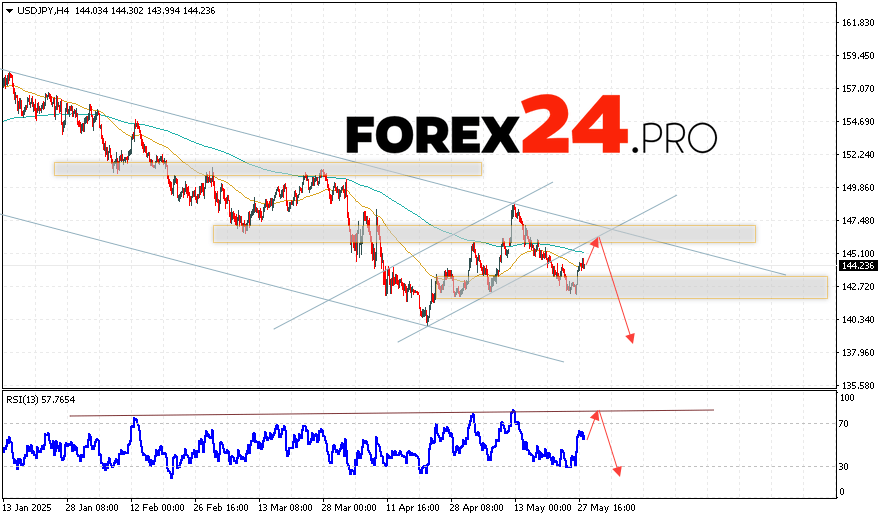Click the RSI resistance trendline above 70
This screenshot has width=882, height=519.
pos(390,412)
